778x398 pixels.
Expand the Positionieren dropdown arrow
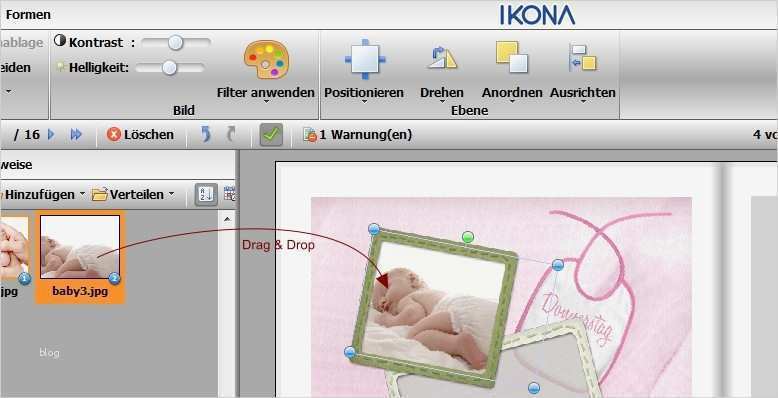[364, 102]
